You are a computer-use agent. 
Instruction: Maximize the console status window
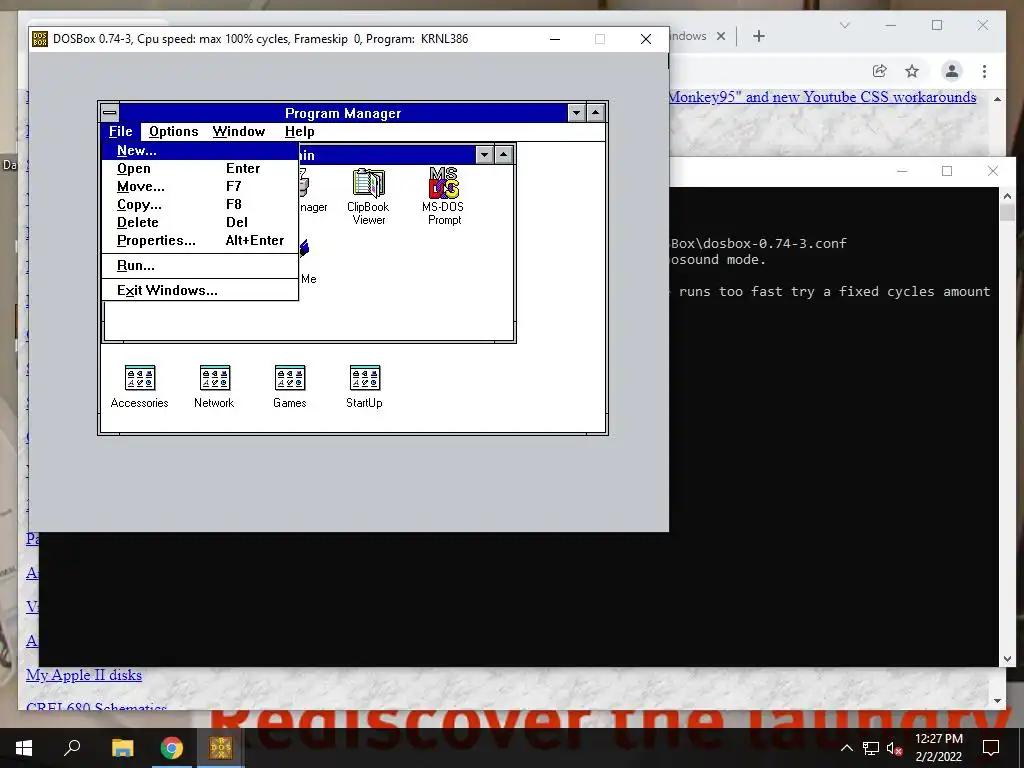(947, 171)
